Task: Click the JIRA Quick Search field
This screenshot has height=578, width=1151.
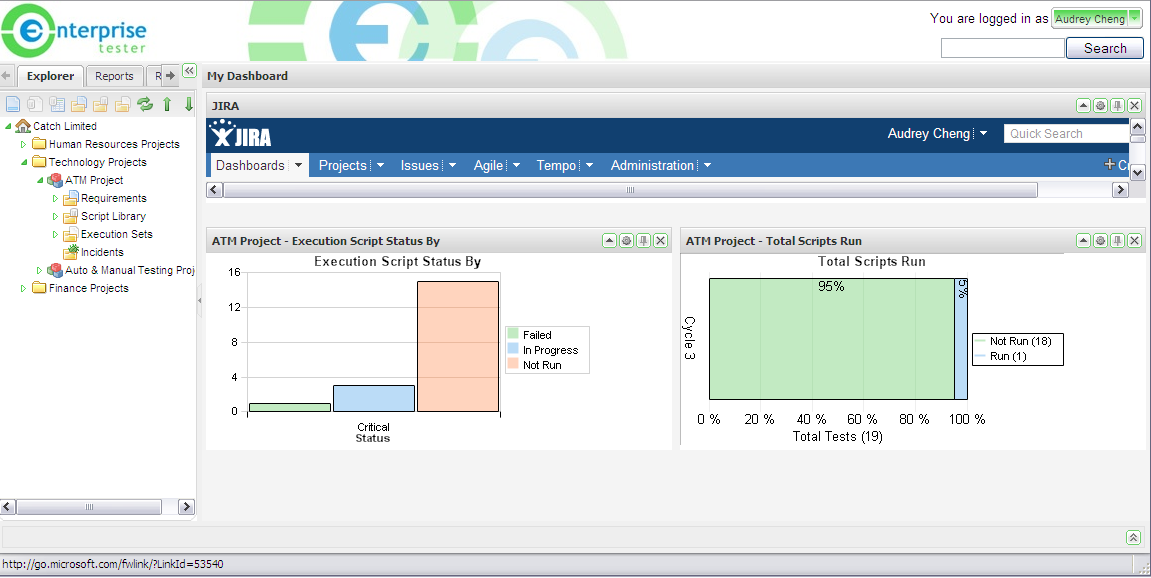Action: coord(1066,133)
